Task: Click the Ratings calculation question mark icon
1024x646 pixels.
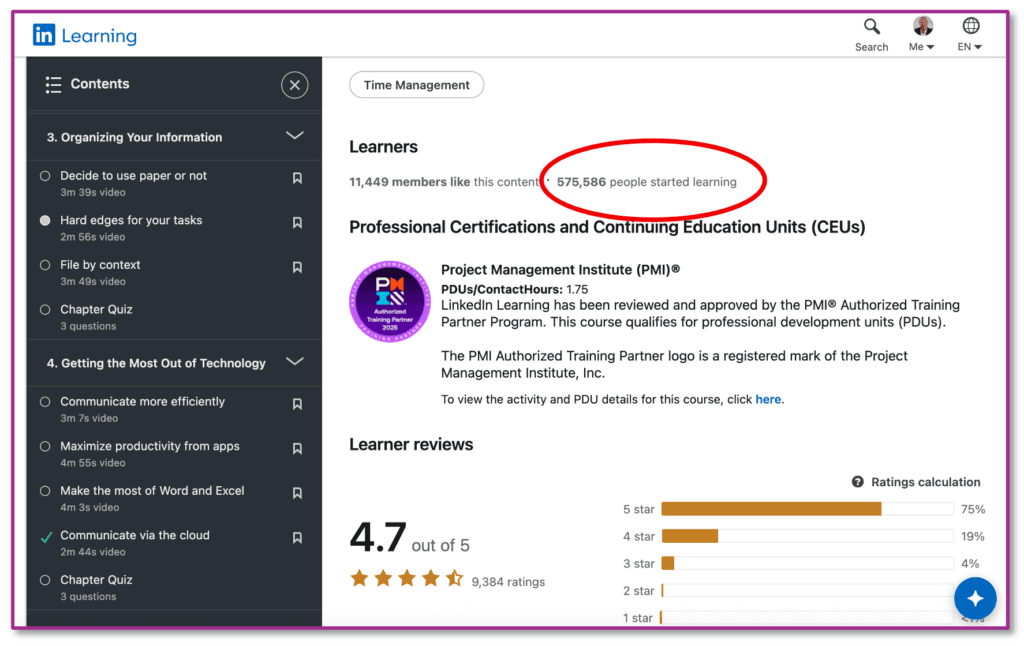Action: pos(857,482)
